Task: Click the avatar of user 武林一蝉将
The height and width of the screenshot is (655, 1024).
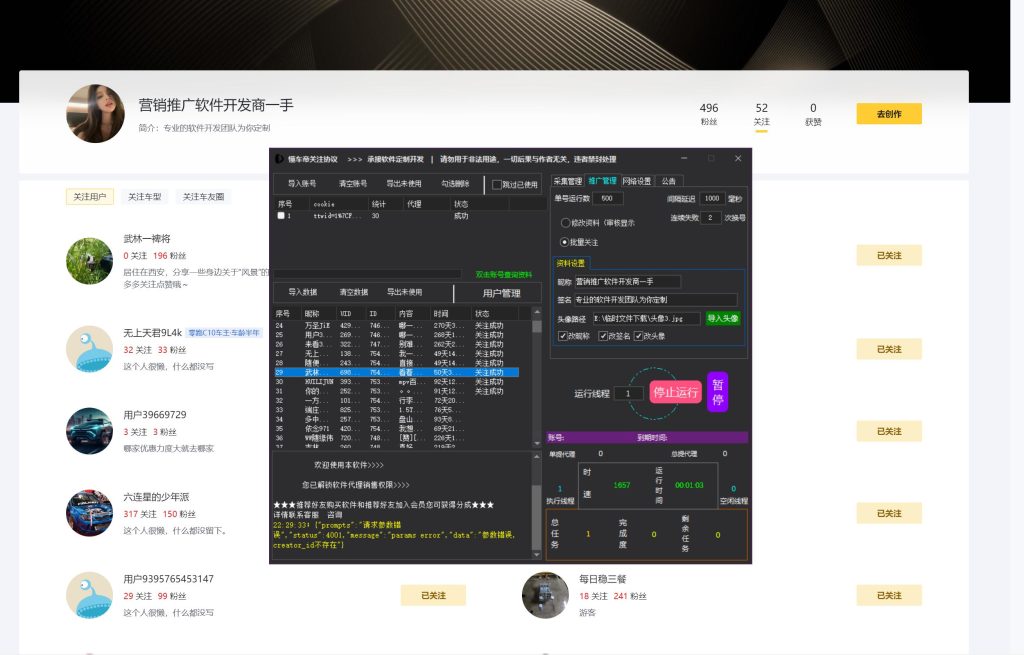Action: coord(89,261)
